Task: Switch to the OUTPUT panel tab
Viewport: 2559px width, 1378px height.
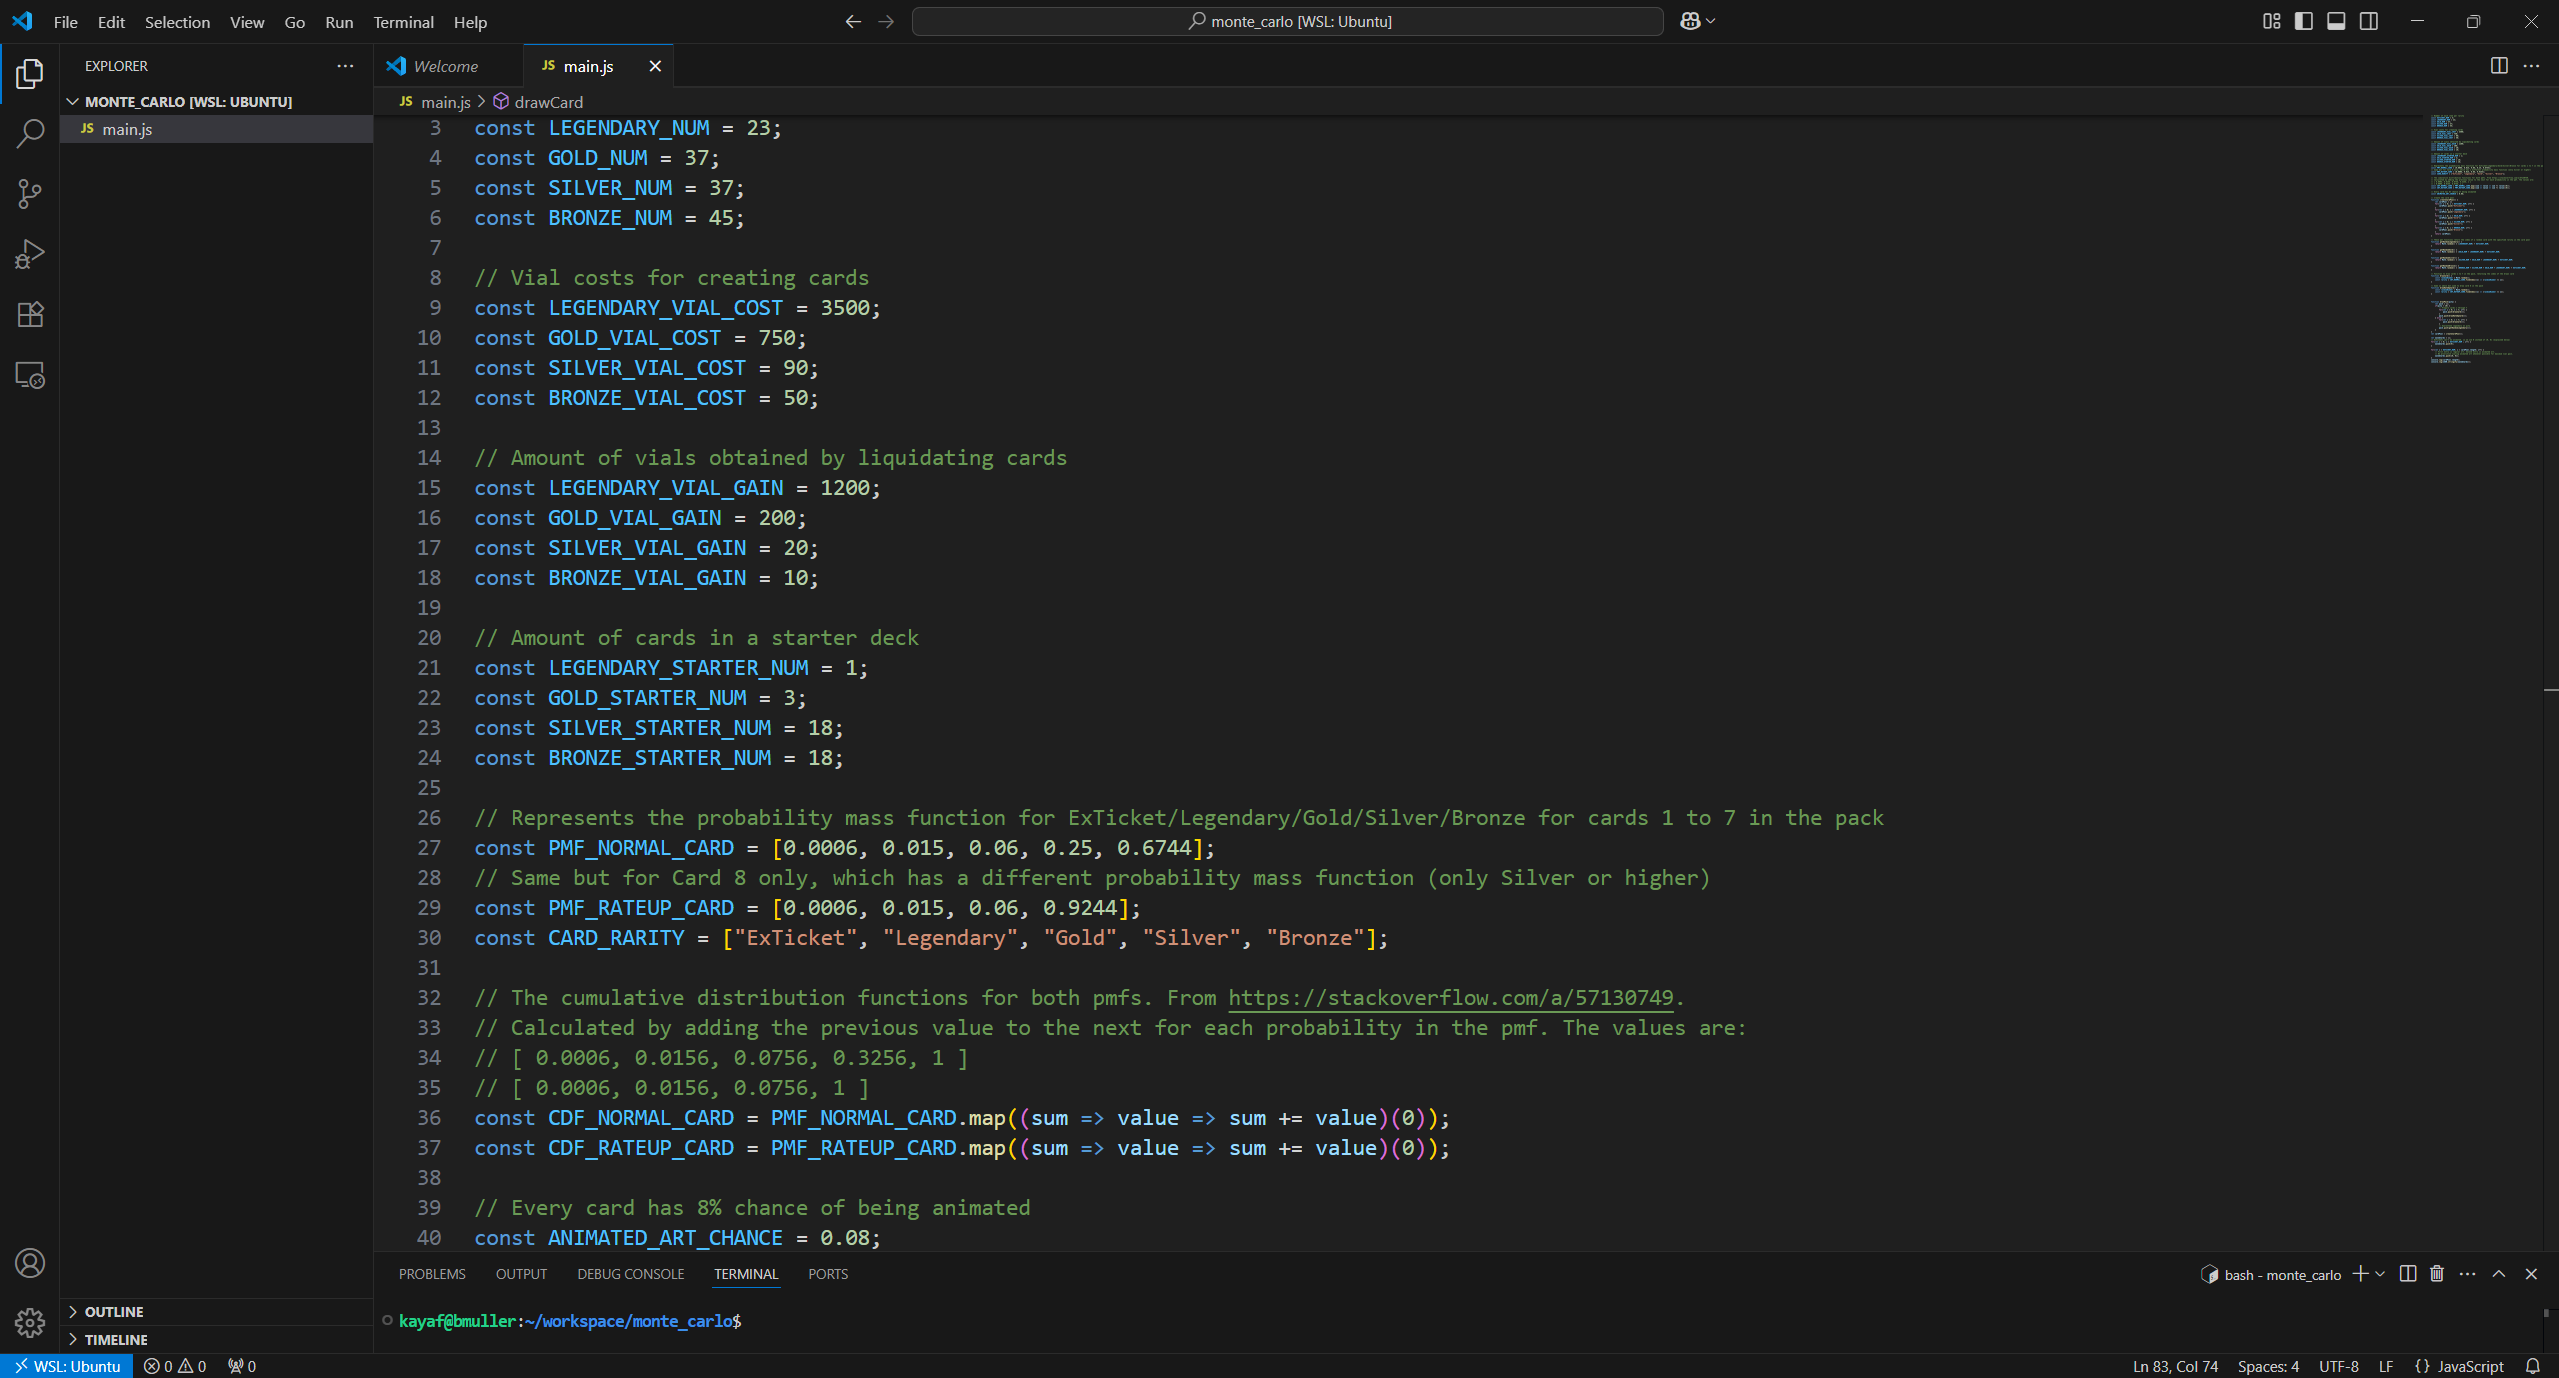Action: click(x=521, y=1274)
